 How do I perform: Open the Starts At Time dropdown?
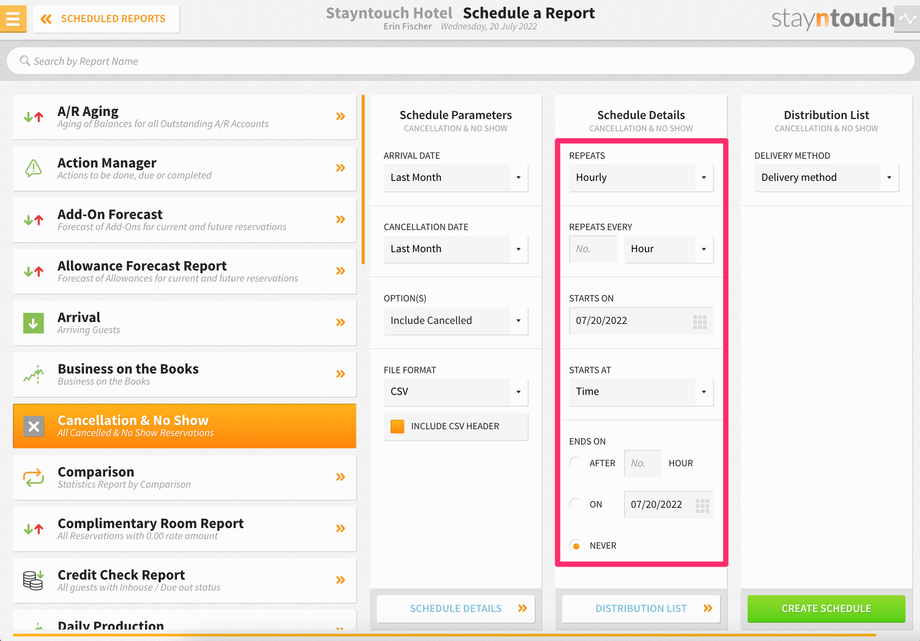coord(641,392)
